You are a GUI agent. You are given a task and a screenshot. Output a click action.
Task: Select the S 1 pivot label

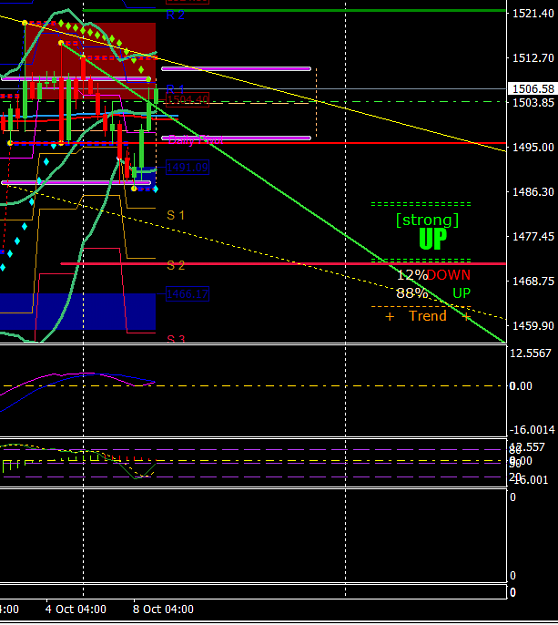[175, 216]
